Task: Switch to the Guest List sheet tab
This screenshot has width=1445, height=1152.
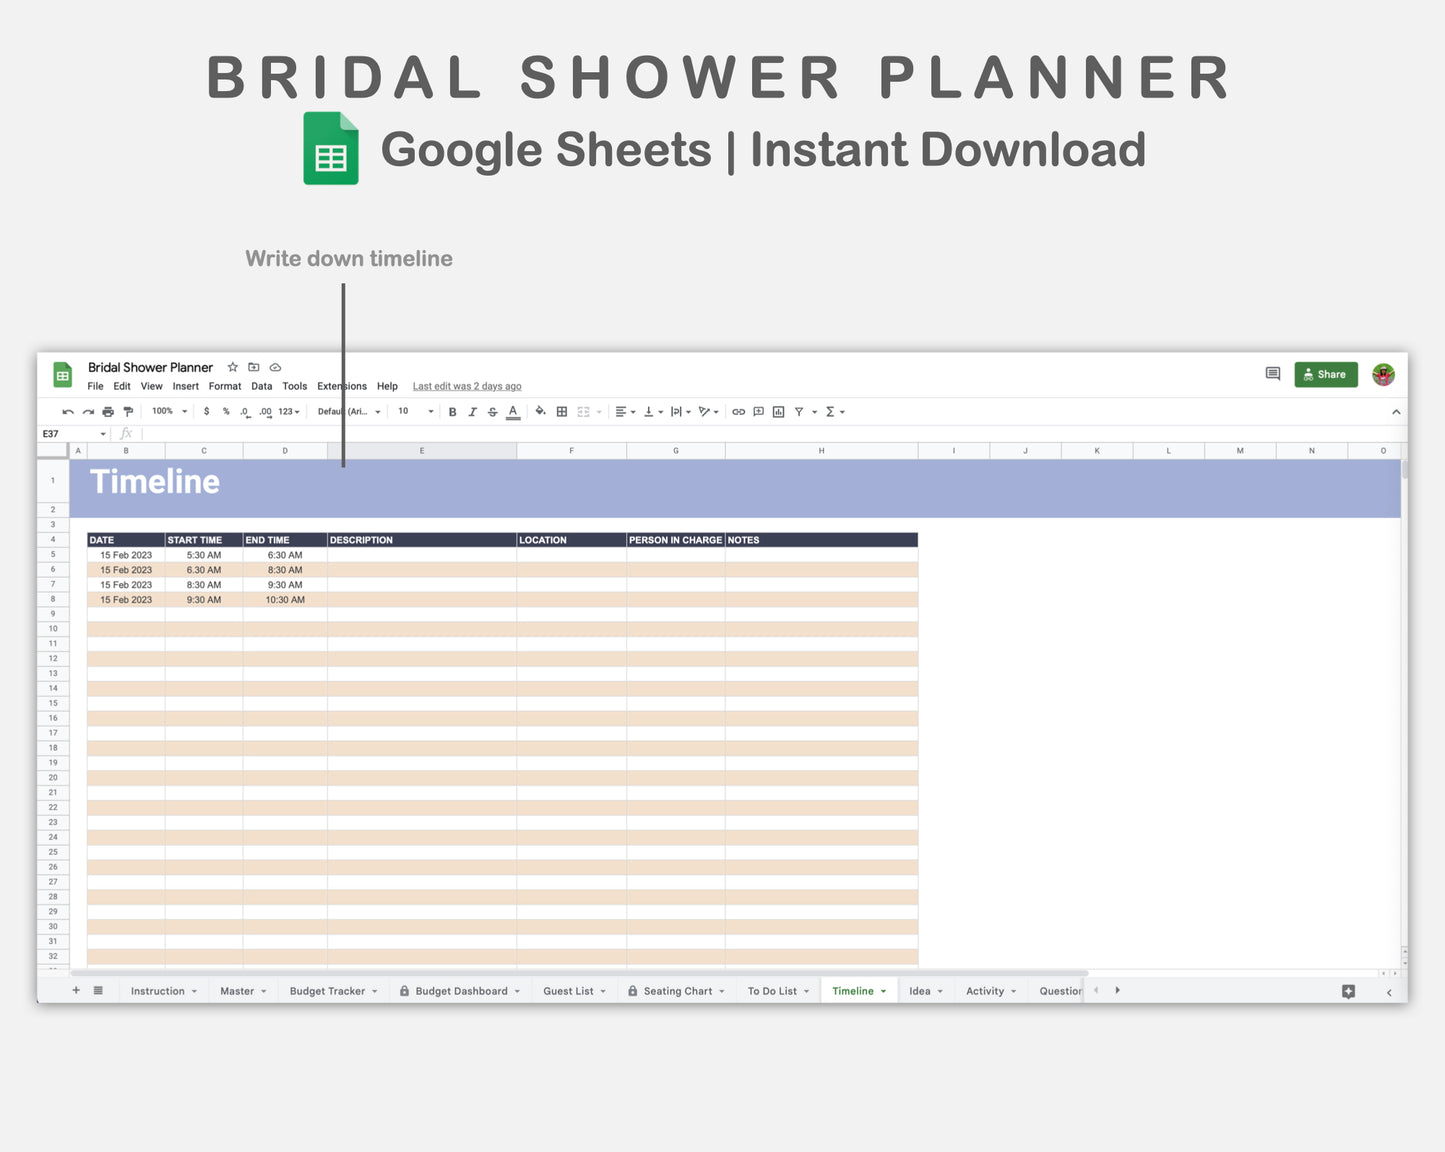Action: 568,990
